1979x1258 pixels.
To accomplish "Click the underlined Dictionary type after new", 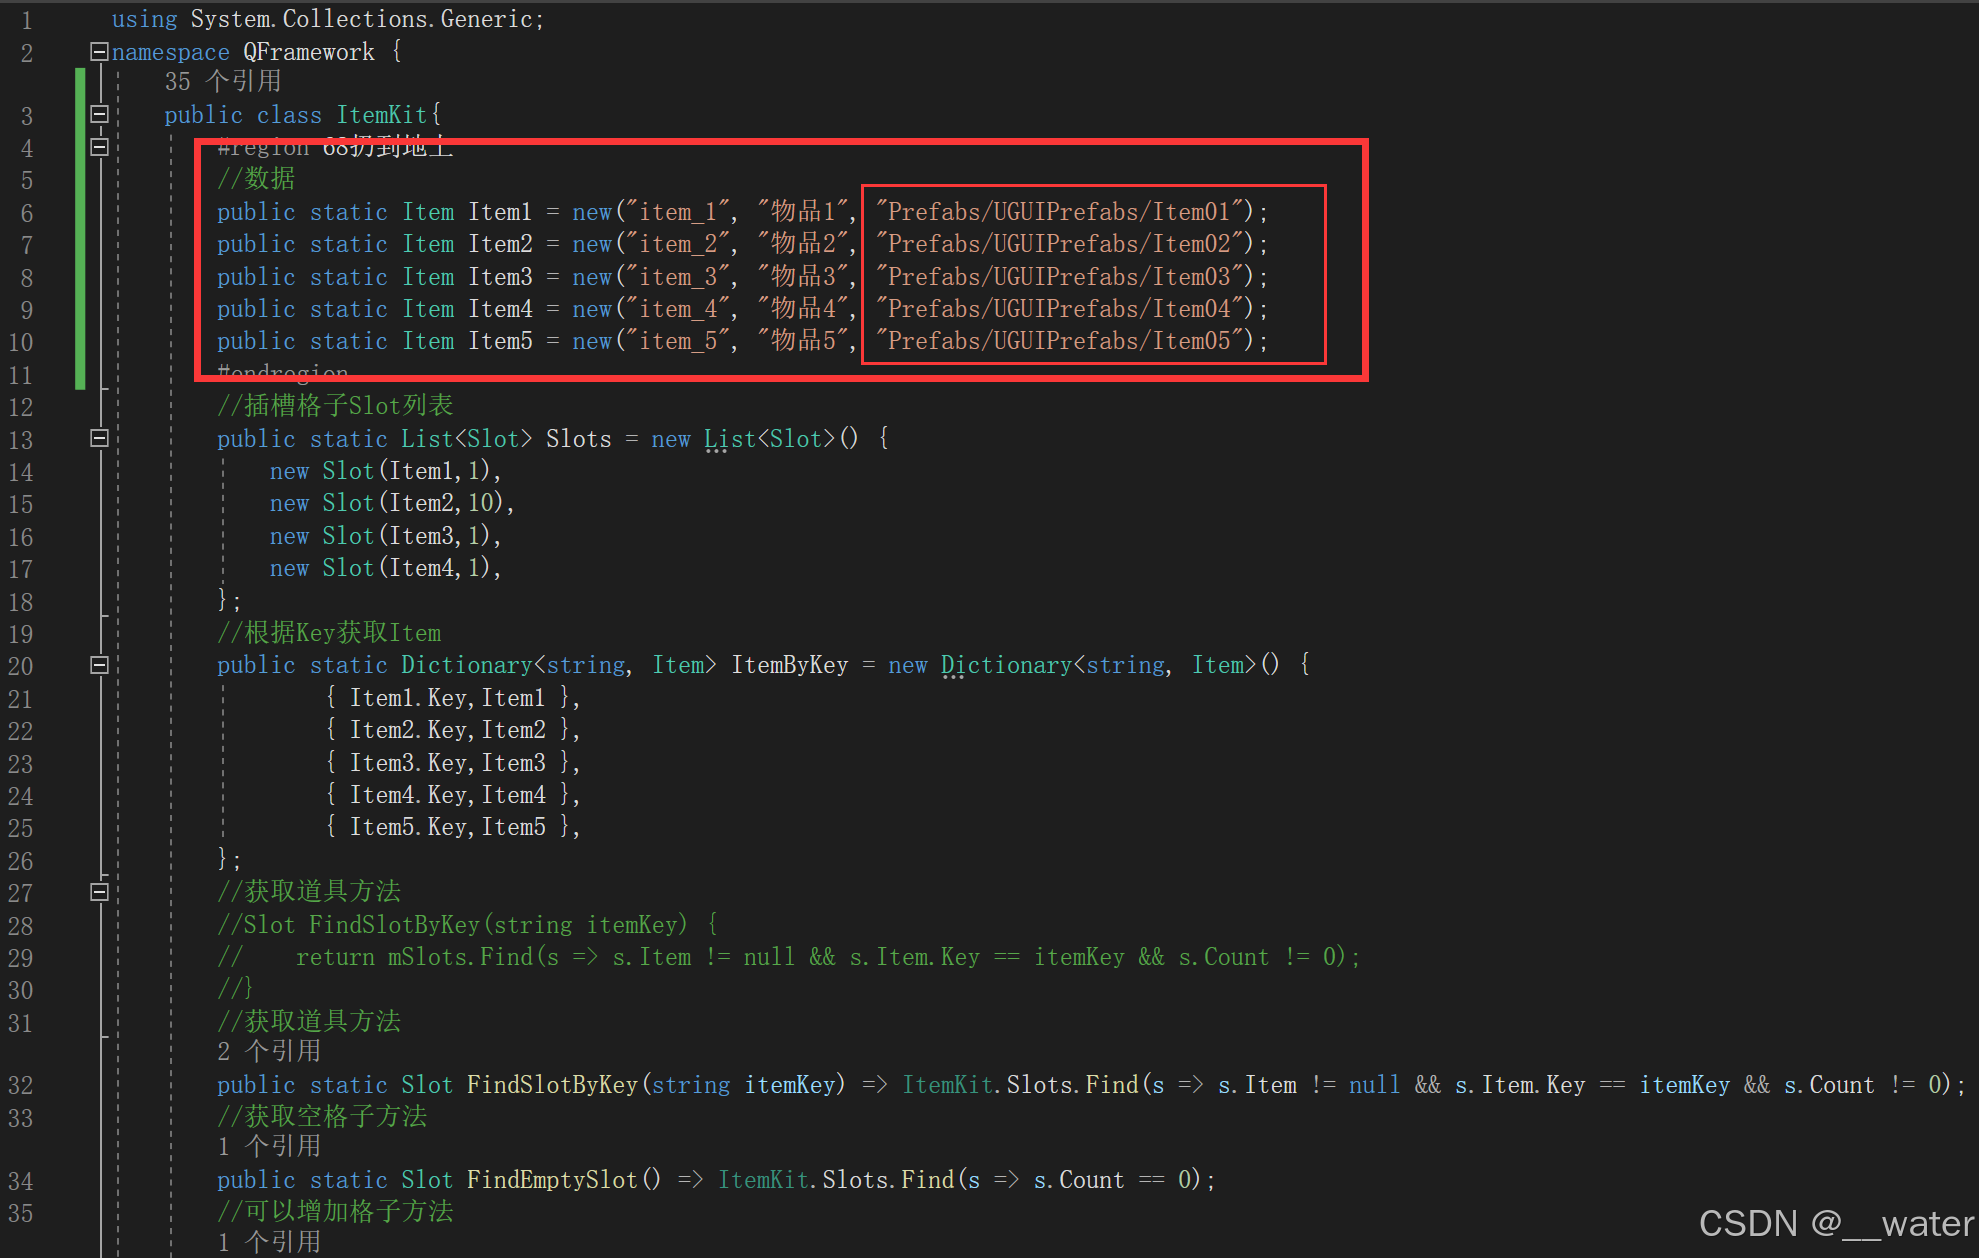I will click(x=1005, y=665).
